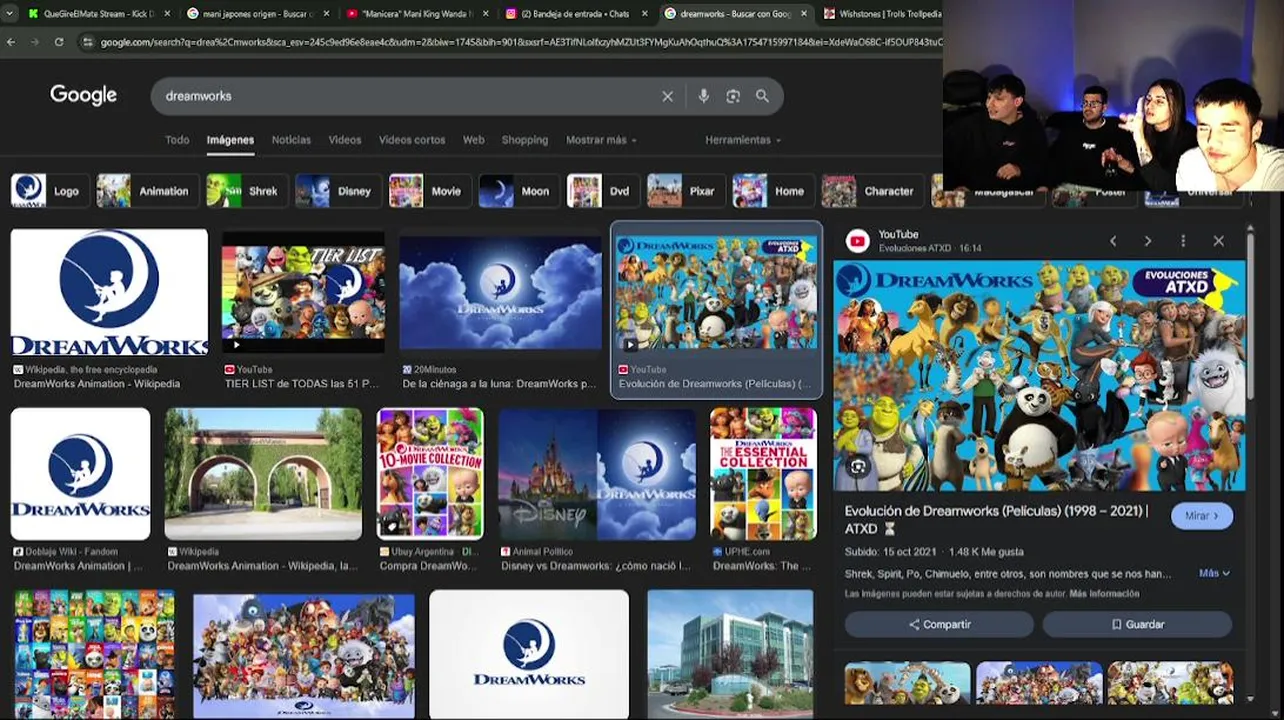Close the 'mani japones origen' browser tab
This screenshot has height=720, width=1284.
coord(326,14)
